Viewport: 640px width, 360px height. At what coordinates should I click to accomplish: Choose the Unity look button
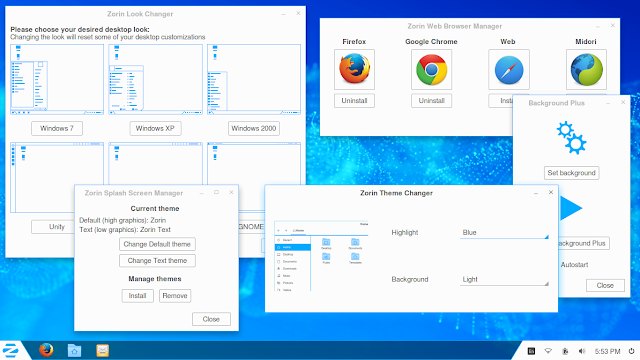point(57,227)
